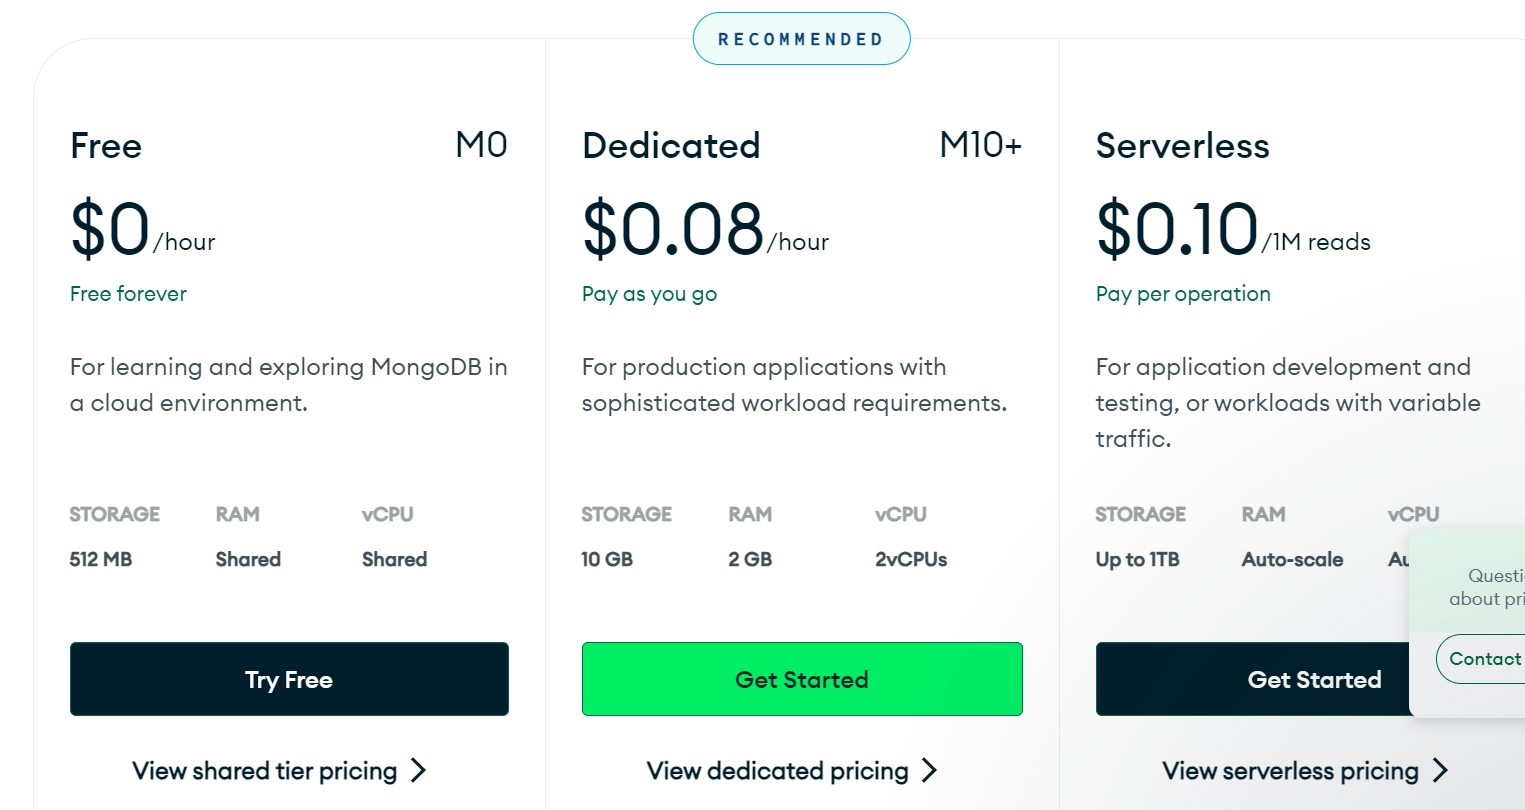
Task: Click the arrow icon next to dedicated pricing
Action: (930, 771)
